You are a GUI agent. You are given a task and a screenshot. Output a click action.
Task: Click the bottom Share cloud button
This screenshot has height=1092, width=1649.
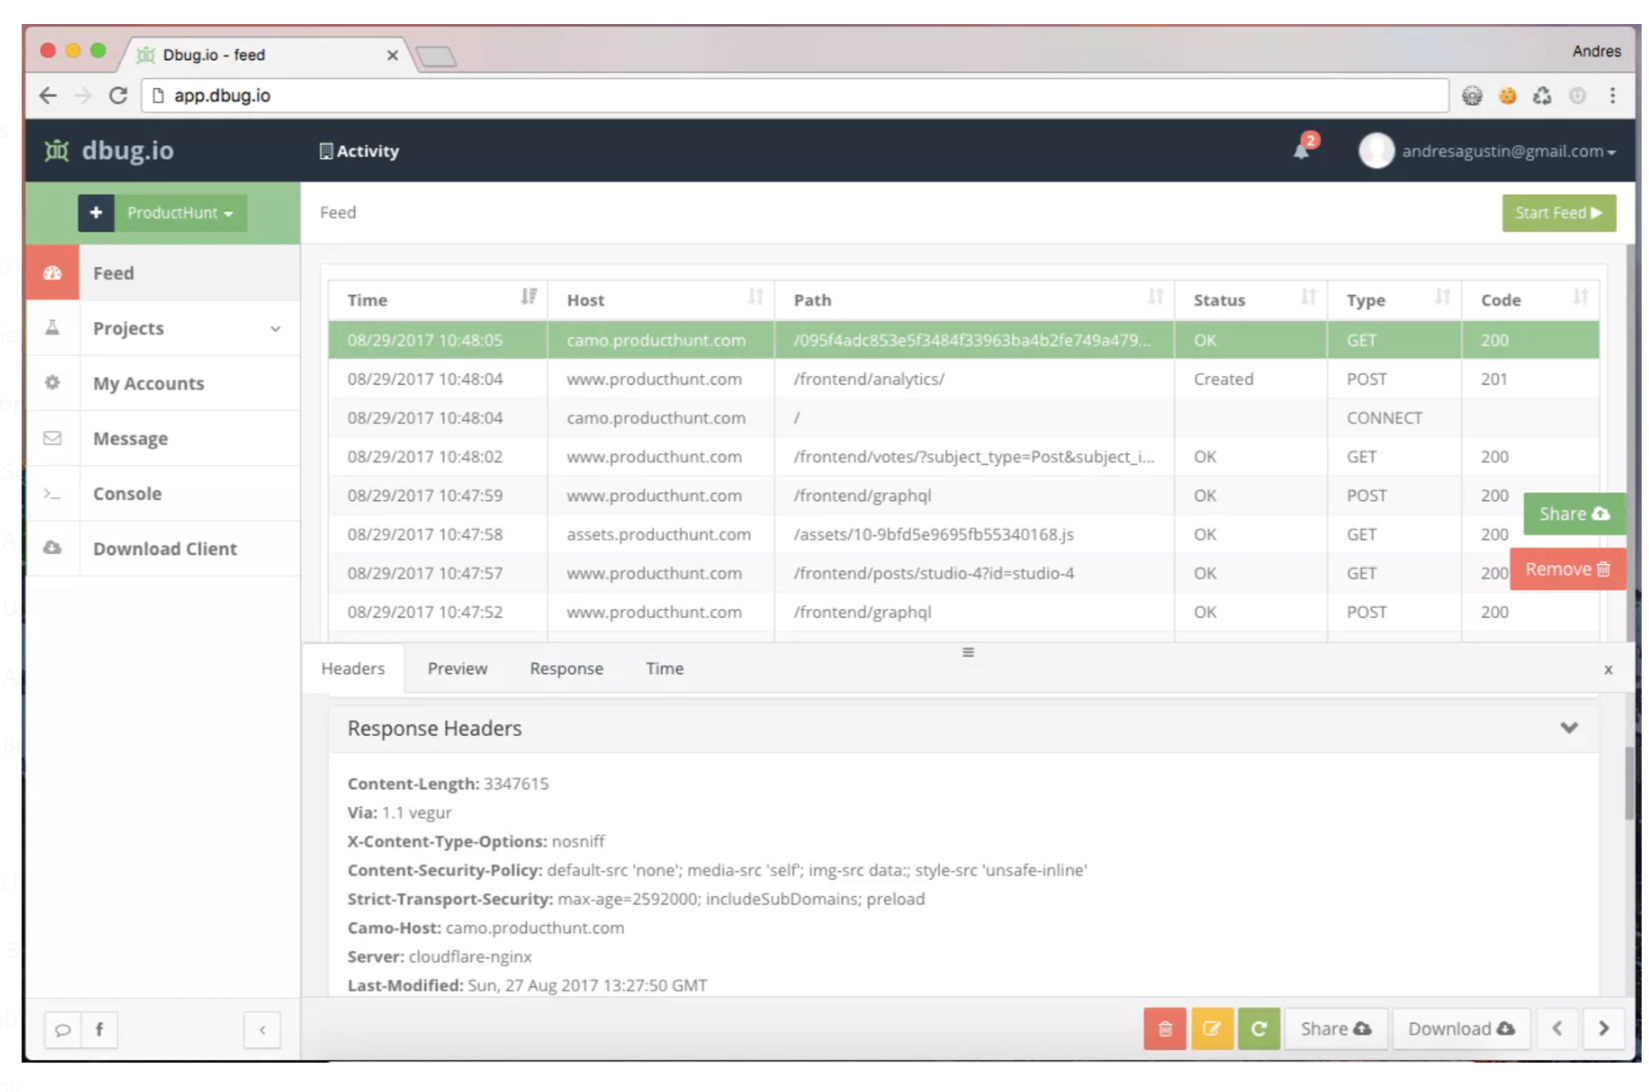1335,1029
